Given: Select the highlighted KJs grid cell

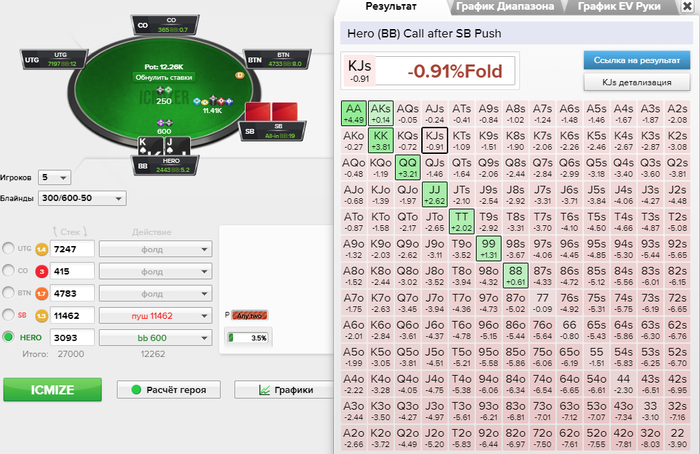Looking at the screenshot, I should click(434, 140).
